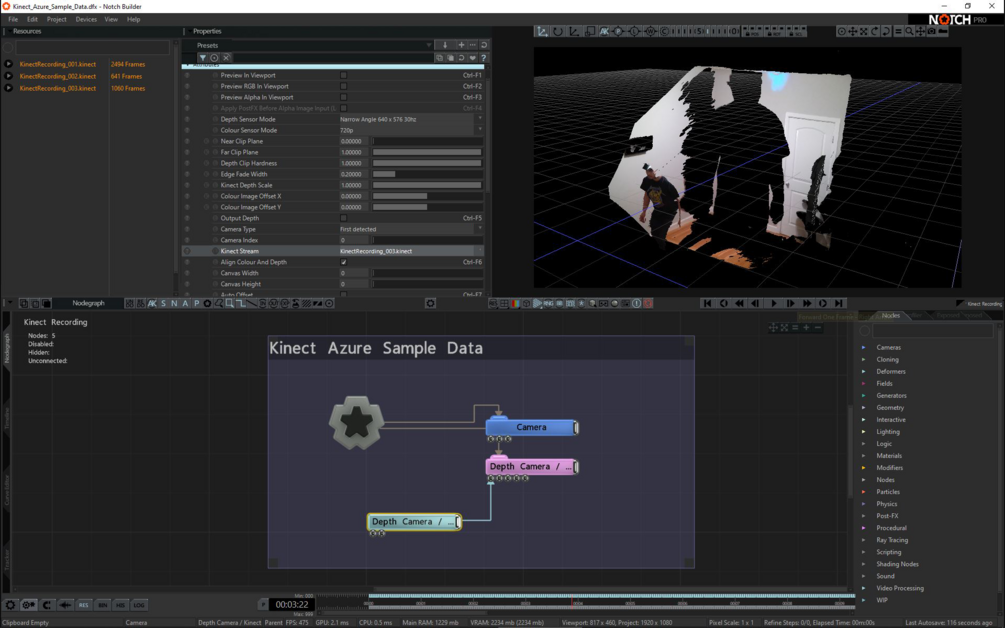Open the Devices menu
Screen dimensions: 1005x628
(86, 19)
